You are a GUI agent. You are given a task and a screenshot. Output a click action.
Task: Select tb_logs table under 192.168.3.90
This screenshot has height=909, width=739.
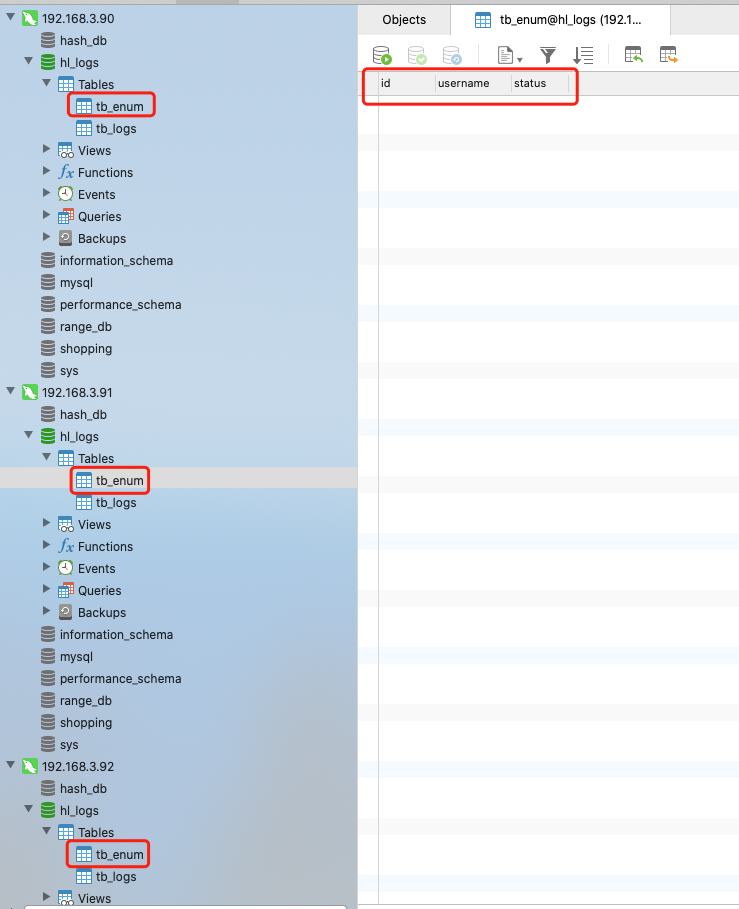click(115, 128)
